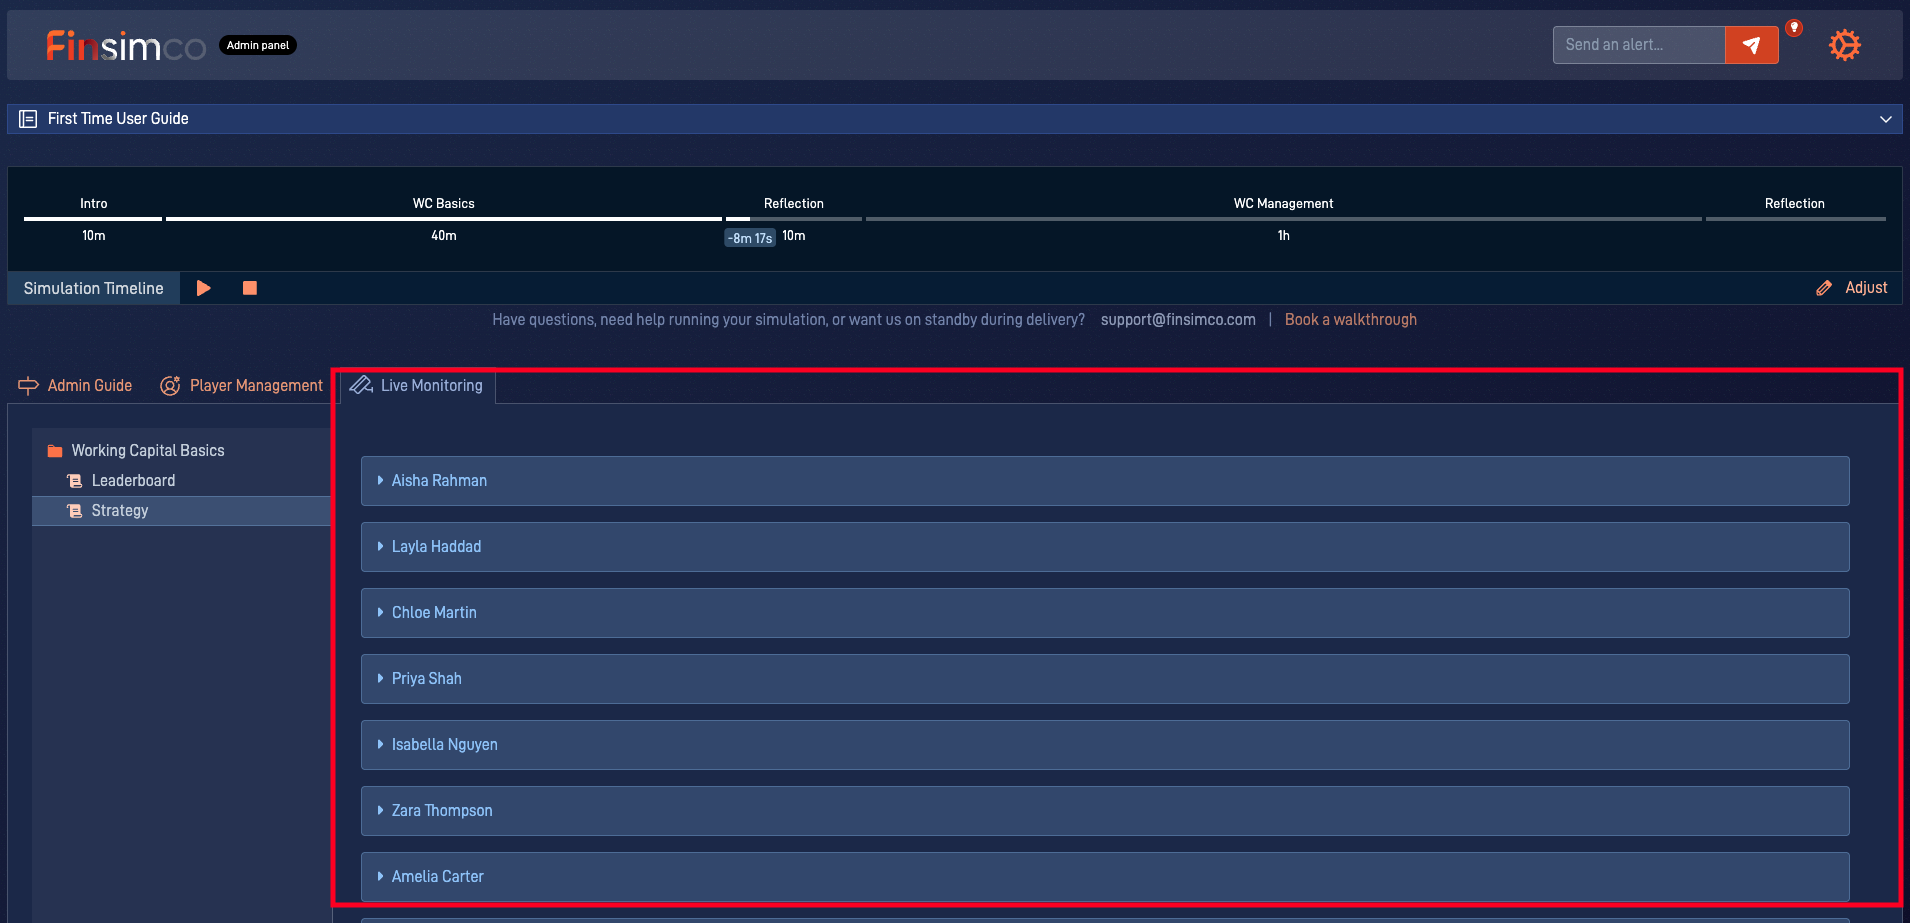Click the name Chloe Martin

tap(434, 613)
